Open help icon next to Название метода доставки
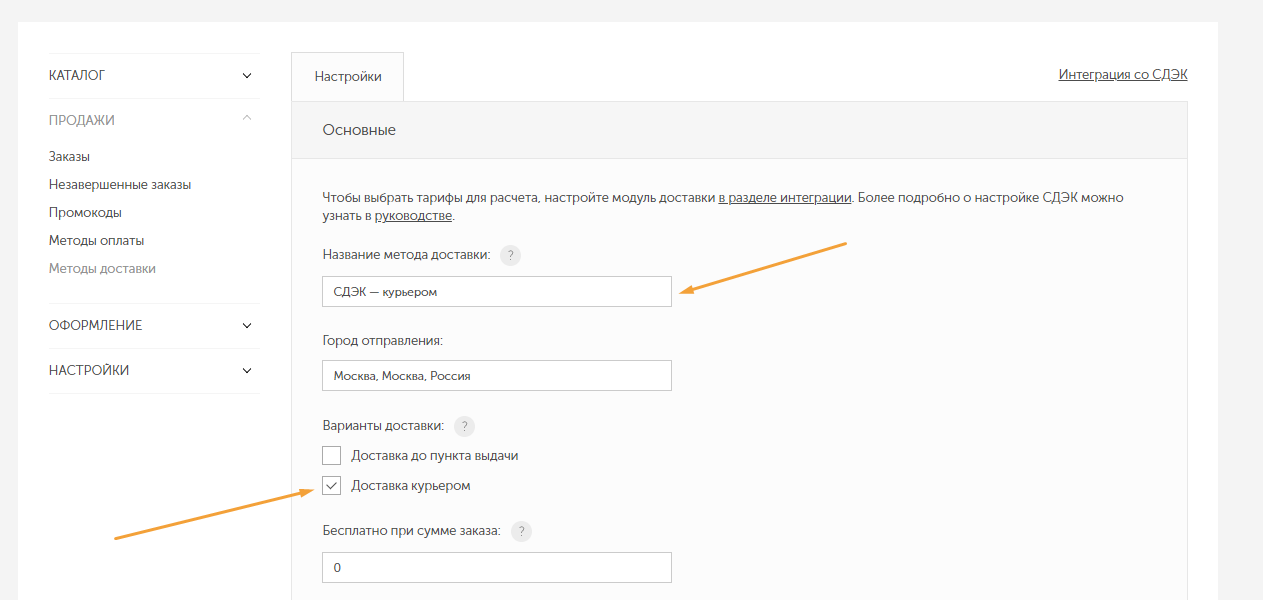Image resolution: width=1263 pixels, height=600 pixels. tap(511, 255)
